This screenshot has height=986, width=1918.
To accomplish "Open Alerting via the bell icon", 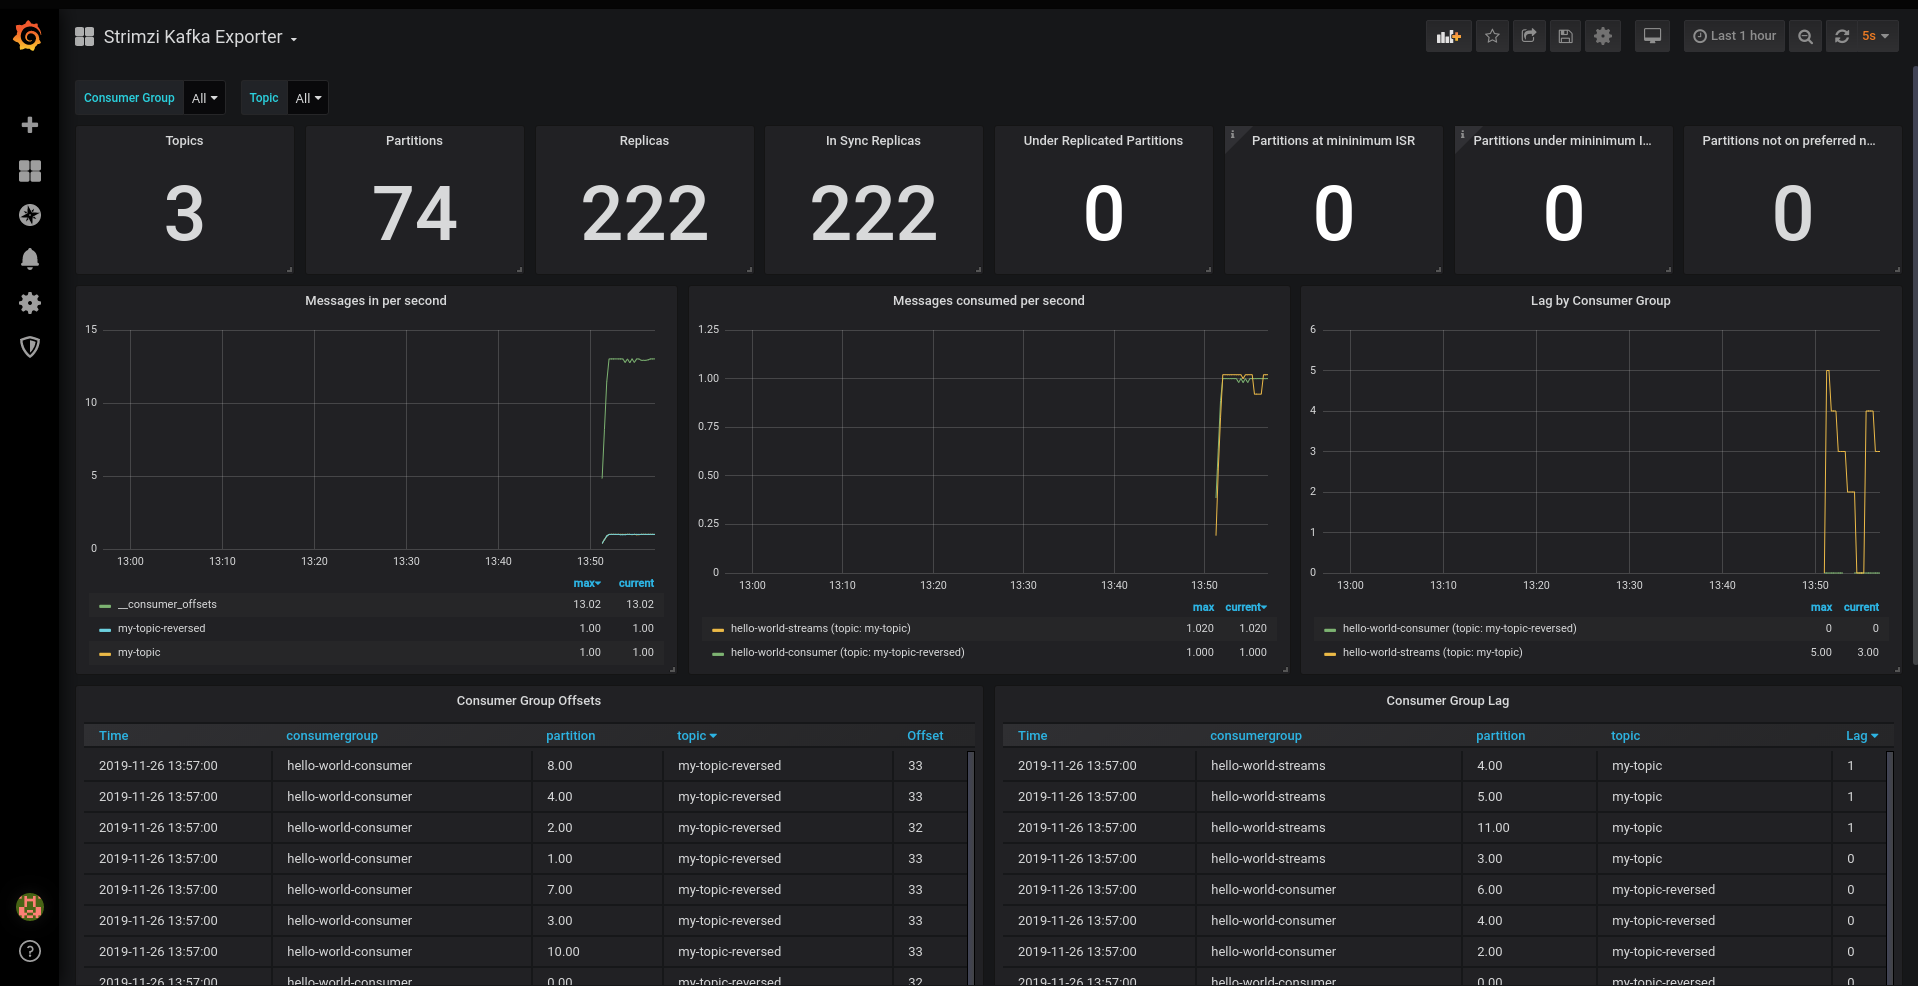I will pyautogui.click(x=30, y=259).
